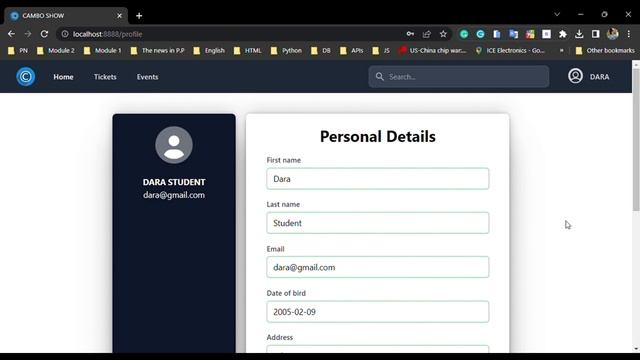640x360 pixels.
Task: View site information icon
Action: pyautogui.click(x=65, y=34)
